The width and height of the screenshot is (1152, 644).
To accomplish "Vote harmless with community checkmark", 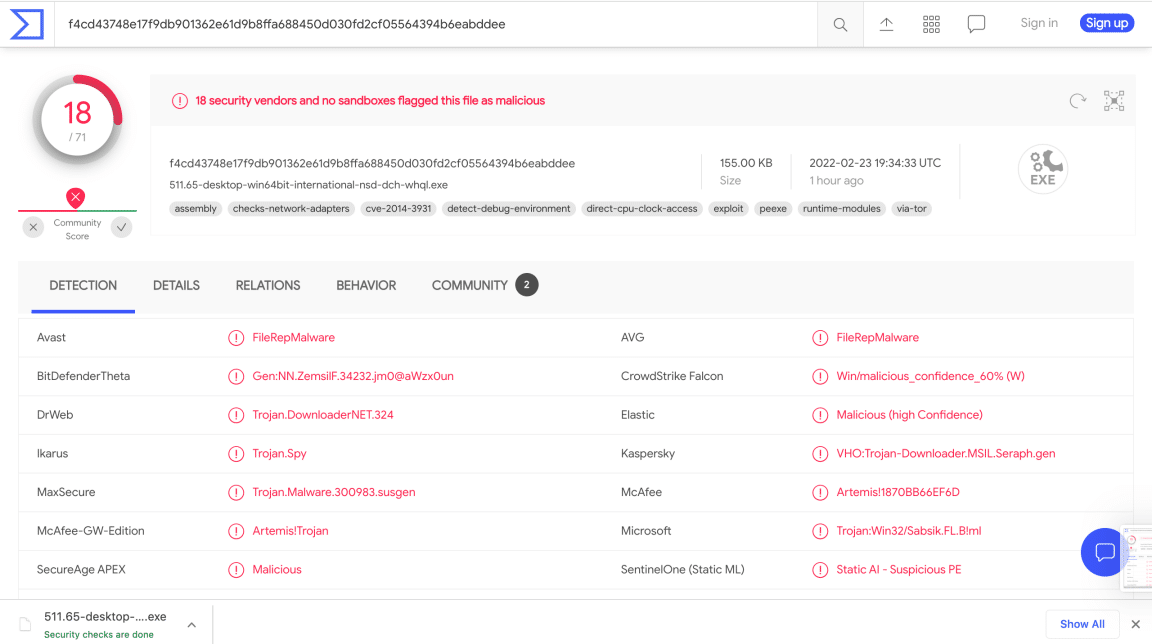I will coord(122,227).
